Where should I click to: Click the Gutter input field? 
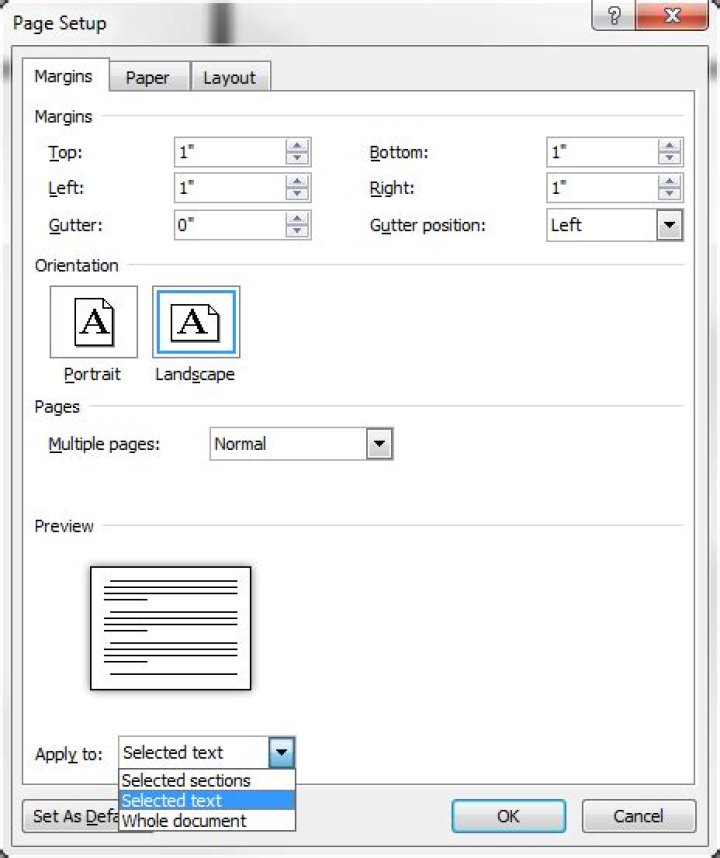[230, 225]
